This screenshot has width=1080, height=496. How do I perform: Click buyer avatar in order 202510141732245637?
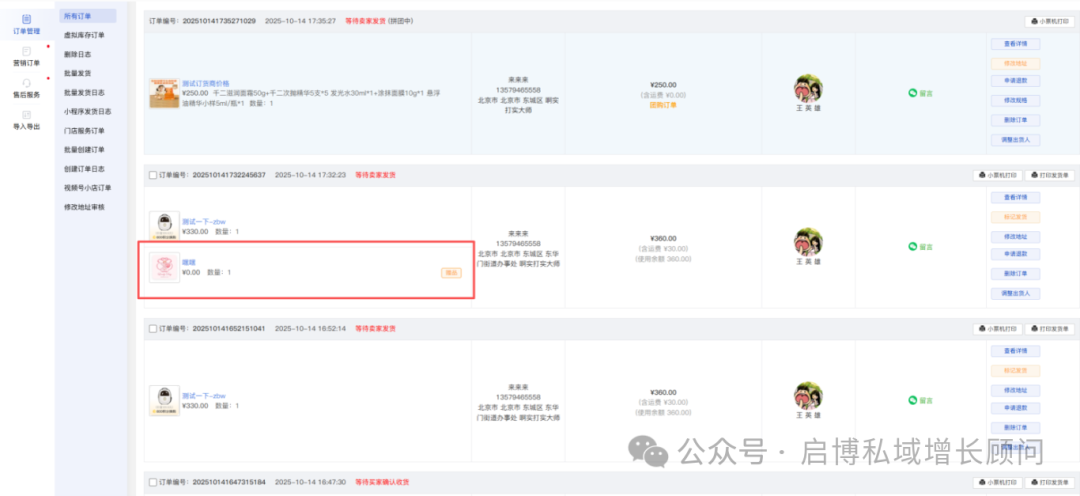808,242
